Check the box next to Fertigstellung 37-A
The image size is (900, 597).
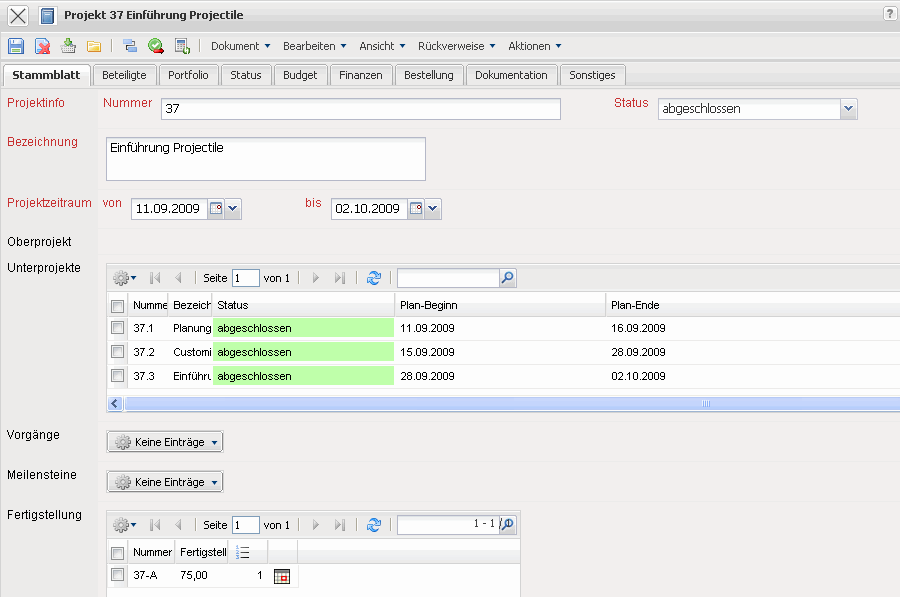(117, 575)
